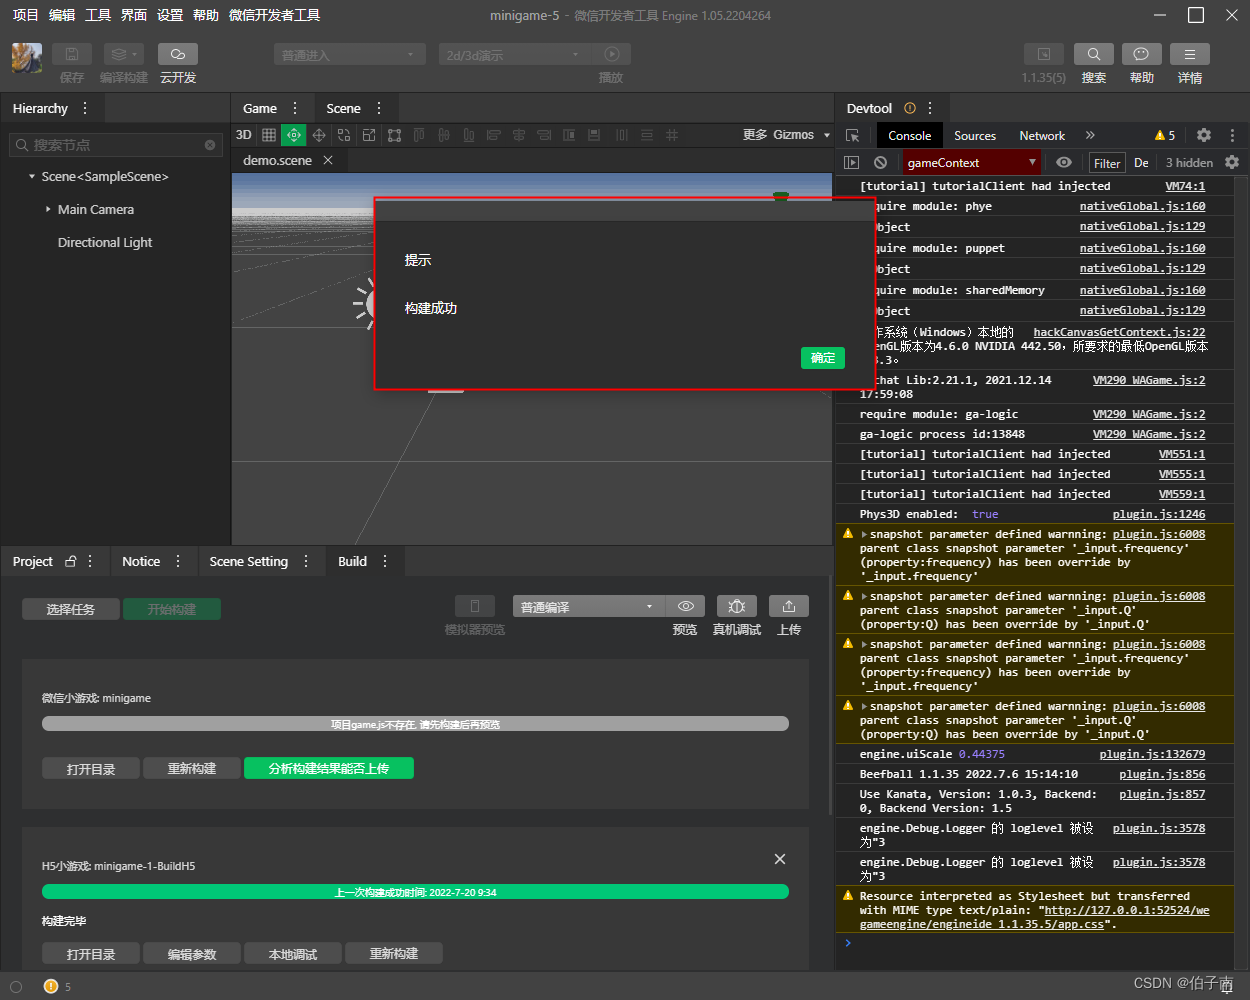Close the H5小游戏 build card

pos(780,859)
